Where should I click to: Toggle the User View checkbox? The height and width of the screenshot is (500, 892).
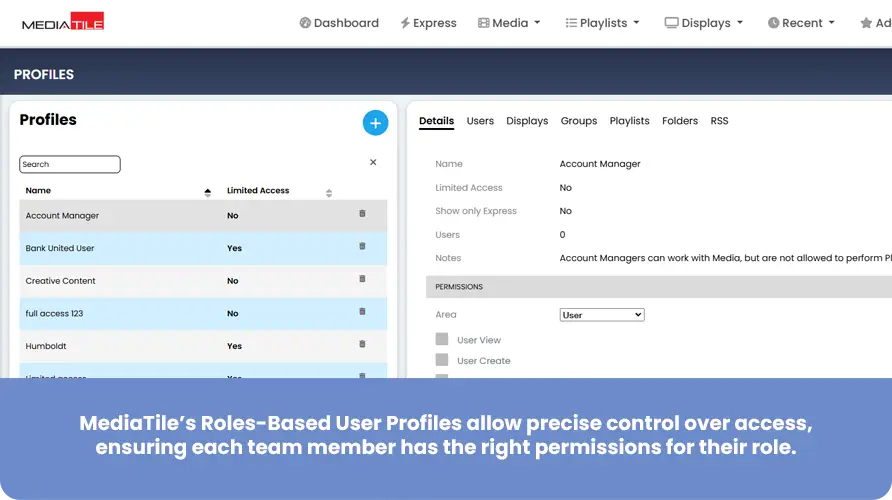point(442,340)
